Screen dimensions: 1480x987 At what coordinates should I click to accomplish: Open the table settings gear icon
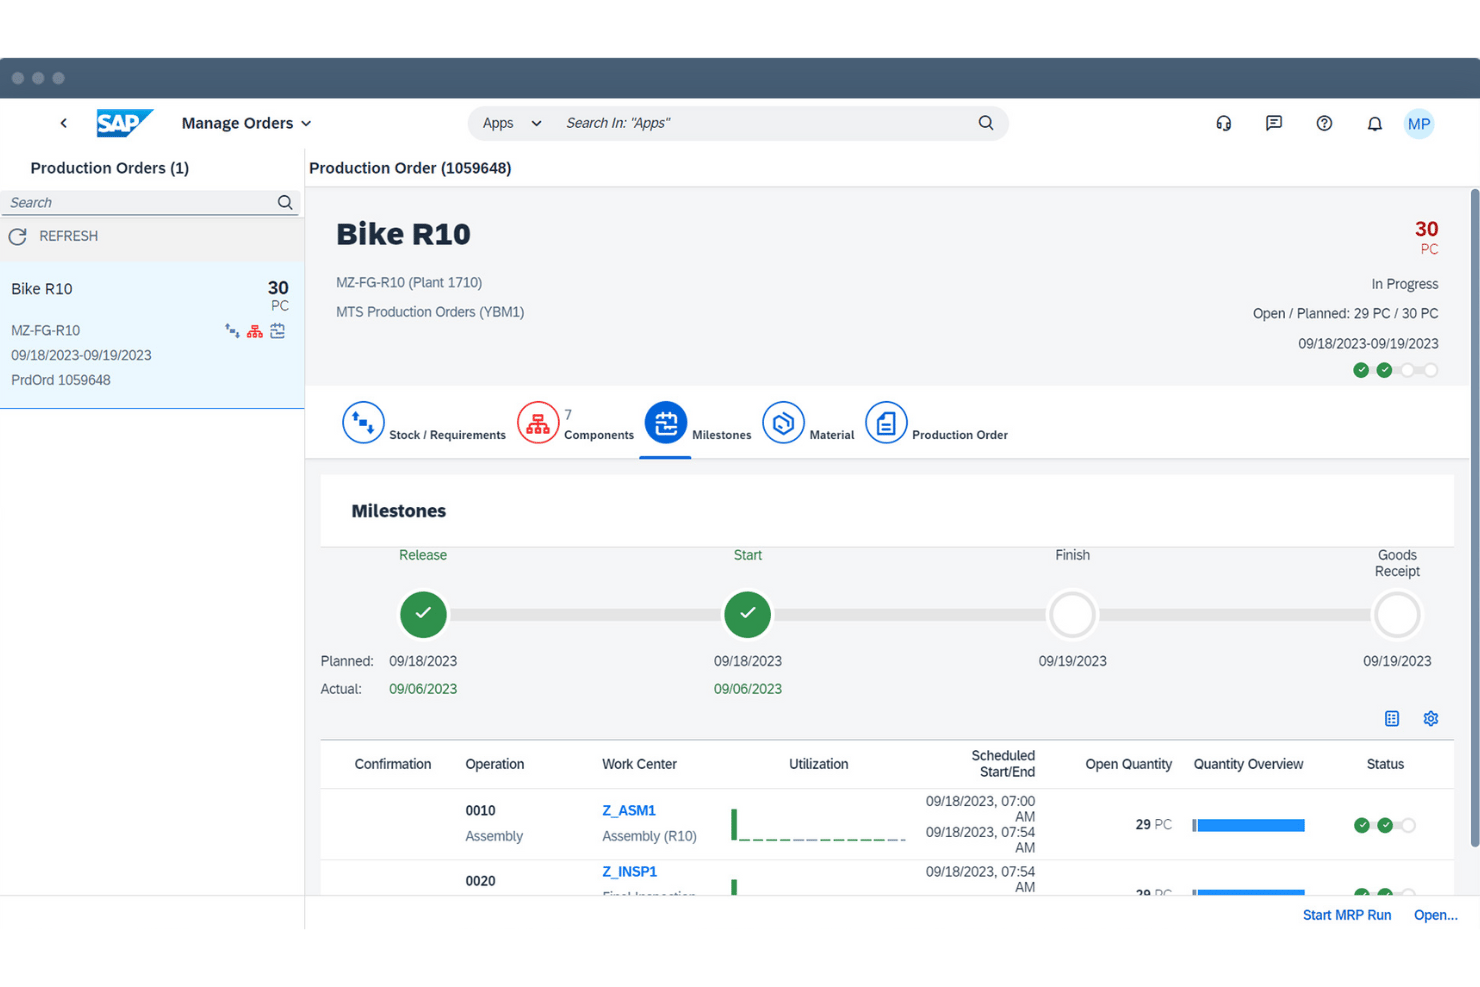pyautogui.click(x=1431, y=718)
